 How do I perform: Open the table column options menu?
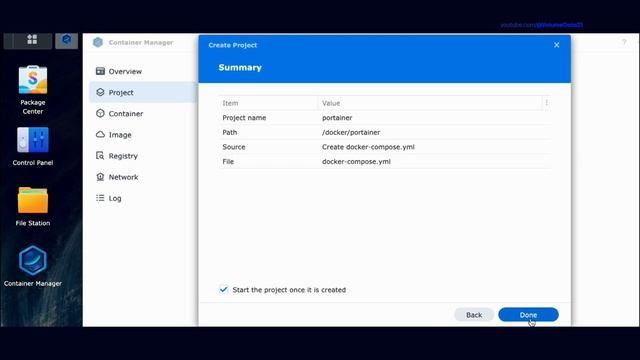coord(547,103)
